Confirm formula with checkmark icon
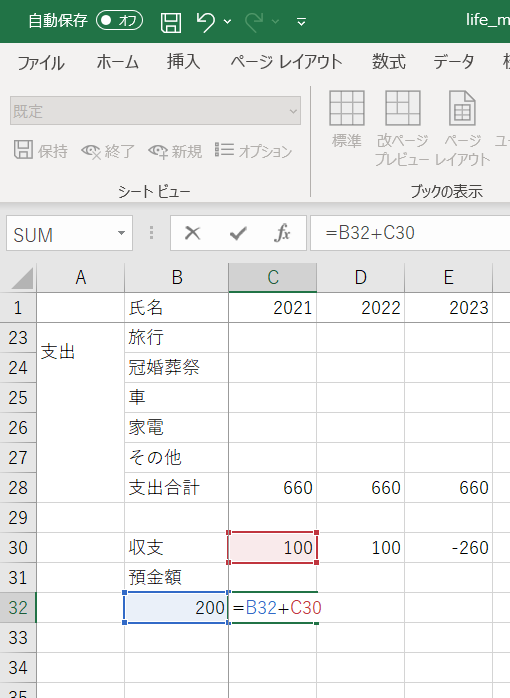This screenshot has height=698, width=510. tap(238, 233)
